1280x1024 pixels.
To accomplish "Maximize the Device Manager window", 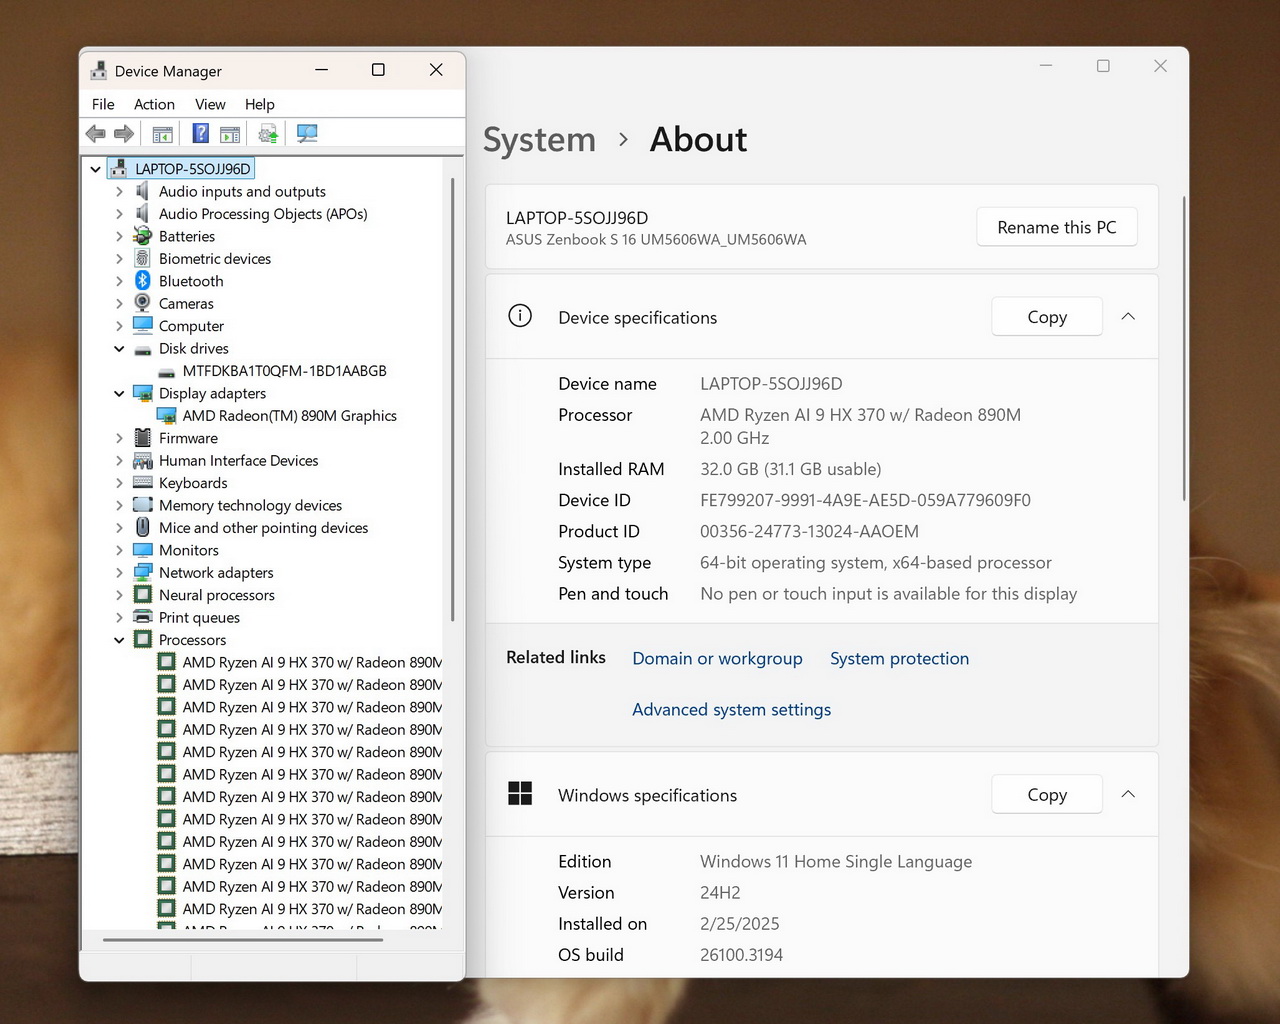I will pos(378,69).
